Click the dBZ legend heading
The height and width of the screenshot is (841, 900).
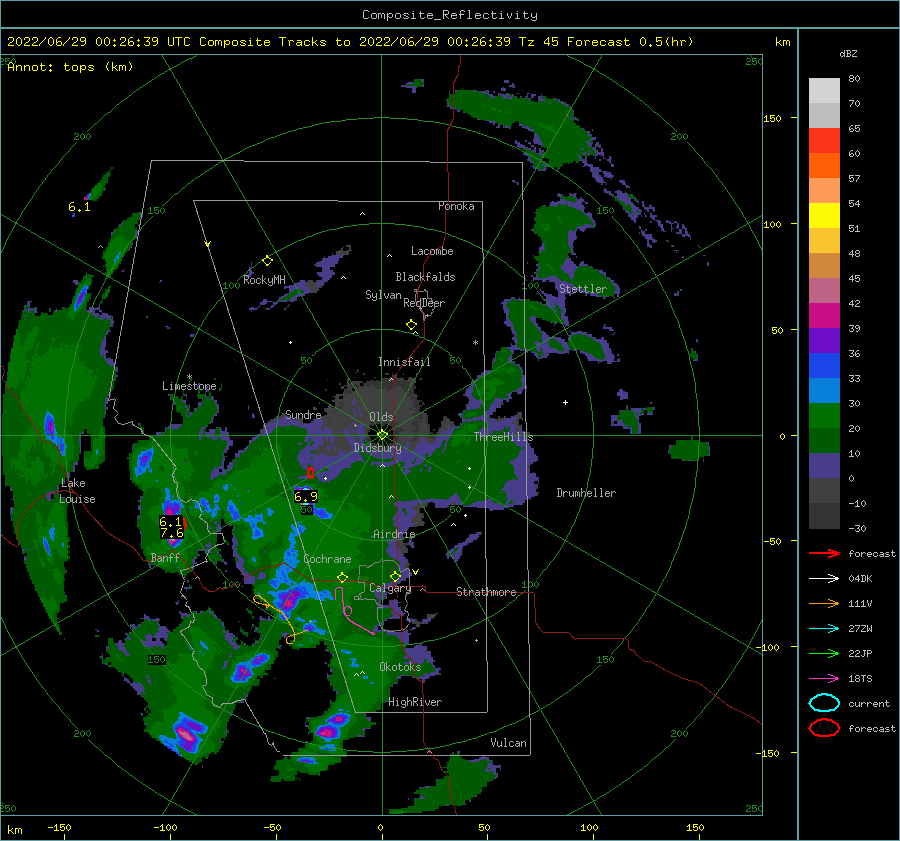point(848,53)
